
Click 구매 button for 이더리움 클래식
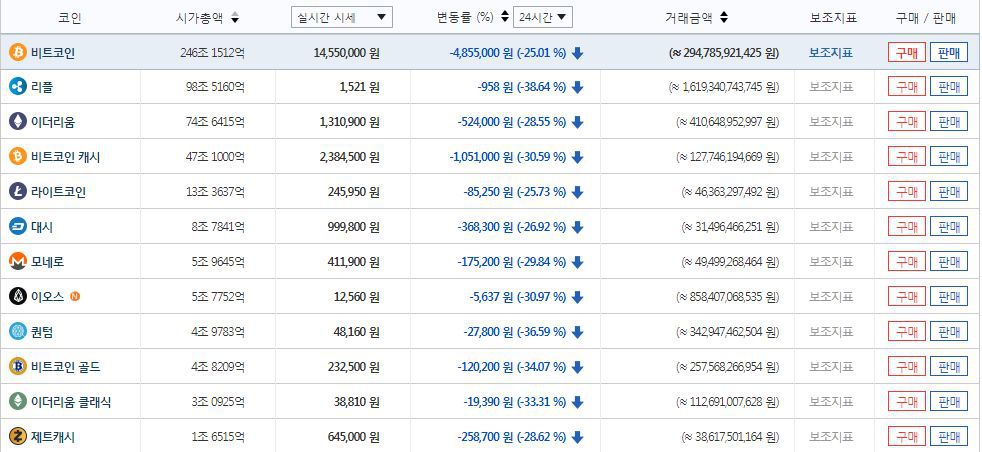pyautogui.click(x=906, y=401)
